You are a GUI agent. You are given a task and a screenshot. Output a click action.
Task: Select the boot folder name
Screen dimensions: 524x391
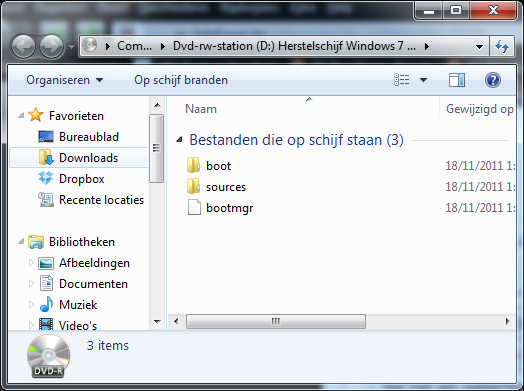pos(218,166)
